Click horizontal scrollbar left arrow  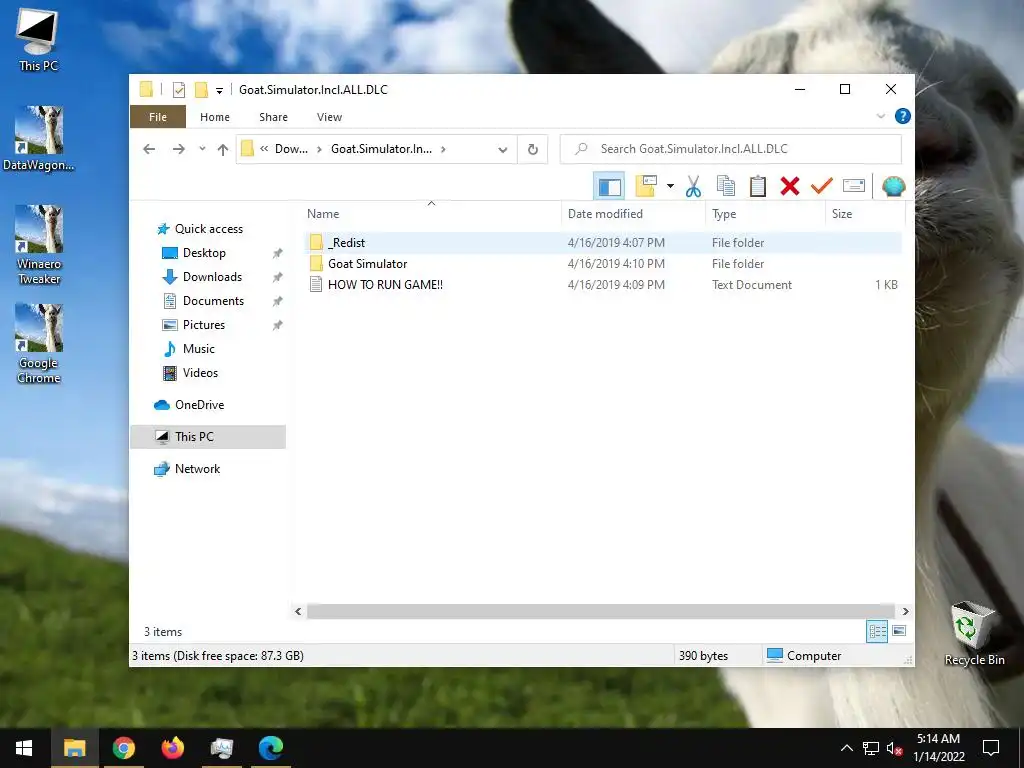pos(298,611)
